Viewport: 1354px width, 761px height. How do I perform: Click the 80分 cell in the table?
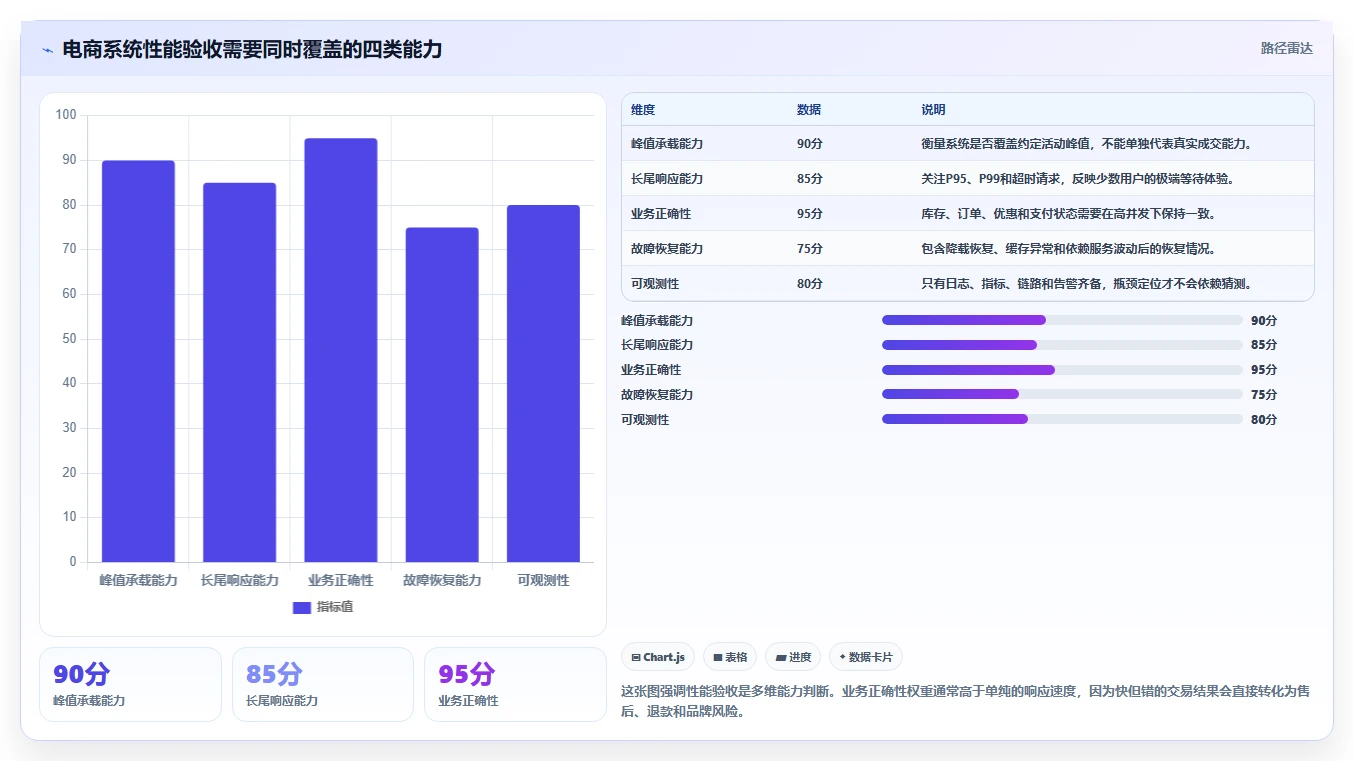pos(810,283)
